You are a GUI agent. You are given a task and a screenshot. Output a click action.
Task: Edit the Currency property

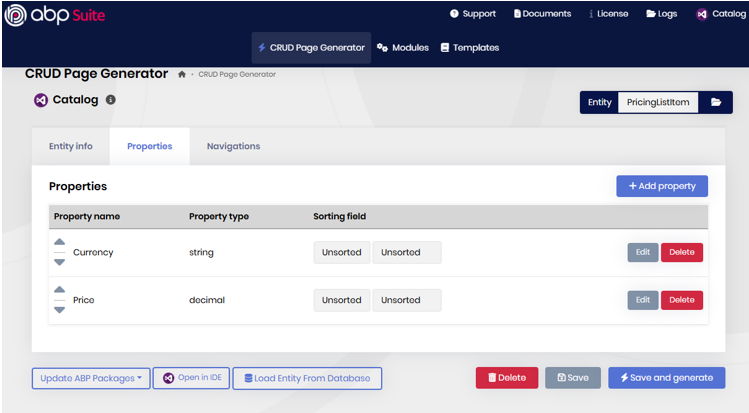642,252
